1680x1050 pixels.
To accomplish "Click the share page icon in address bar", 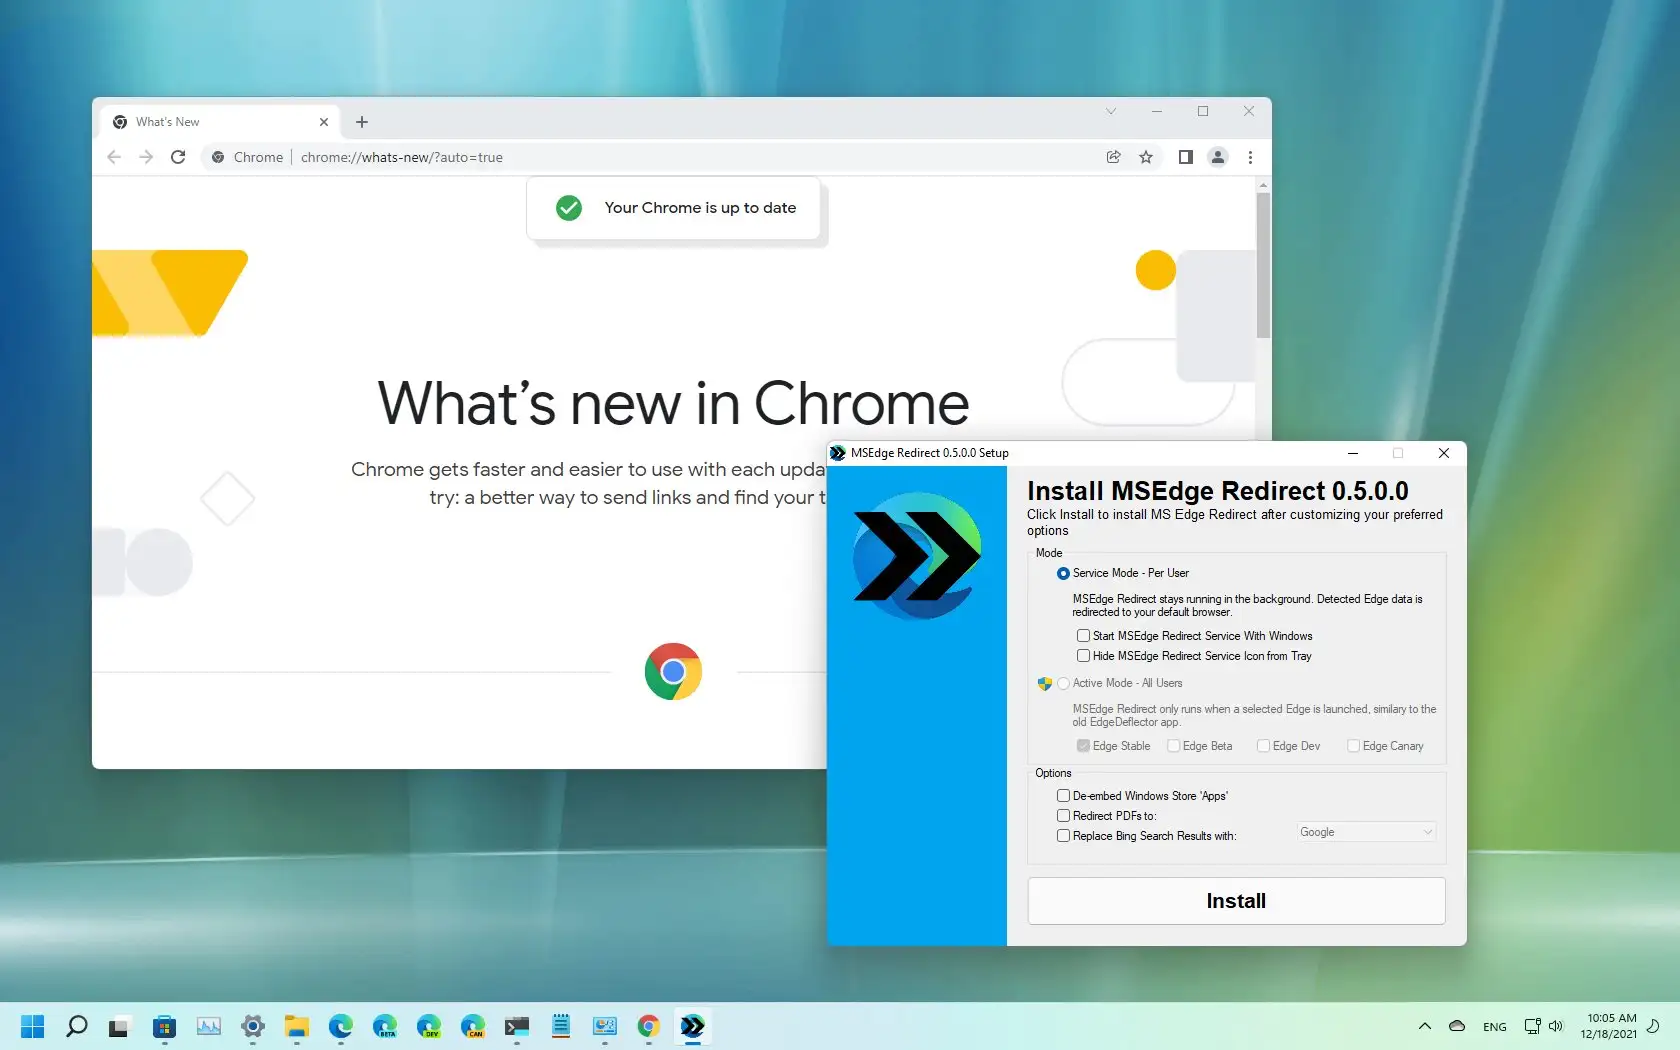I will click(x=1113, y=157).
